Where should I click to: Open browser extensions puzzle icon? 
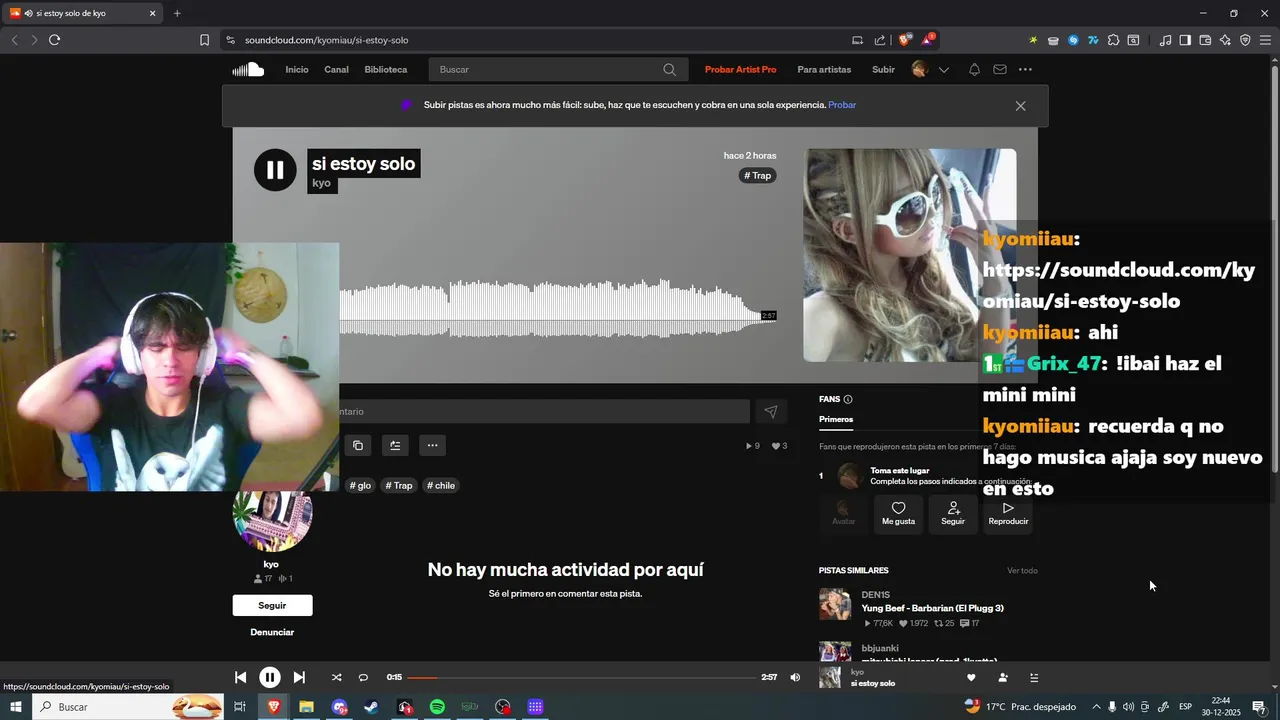tap(1113, 40)
